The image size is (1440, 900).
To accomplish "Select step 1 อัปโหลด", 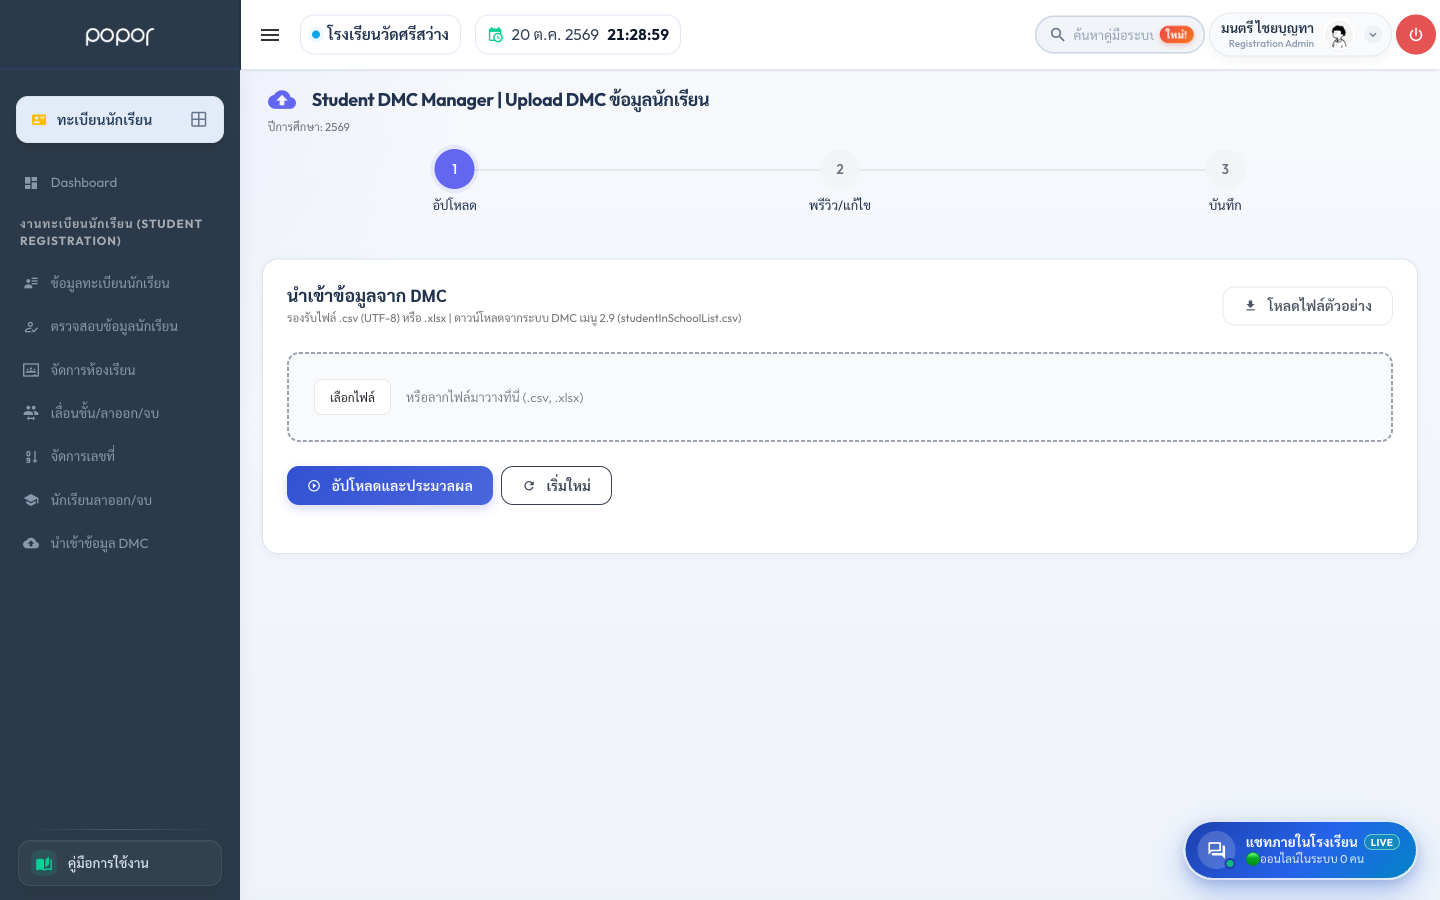I will [x=454, y=169].
